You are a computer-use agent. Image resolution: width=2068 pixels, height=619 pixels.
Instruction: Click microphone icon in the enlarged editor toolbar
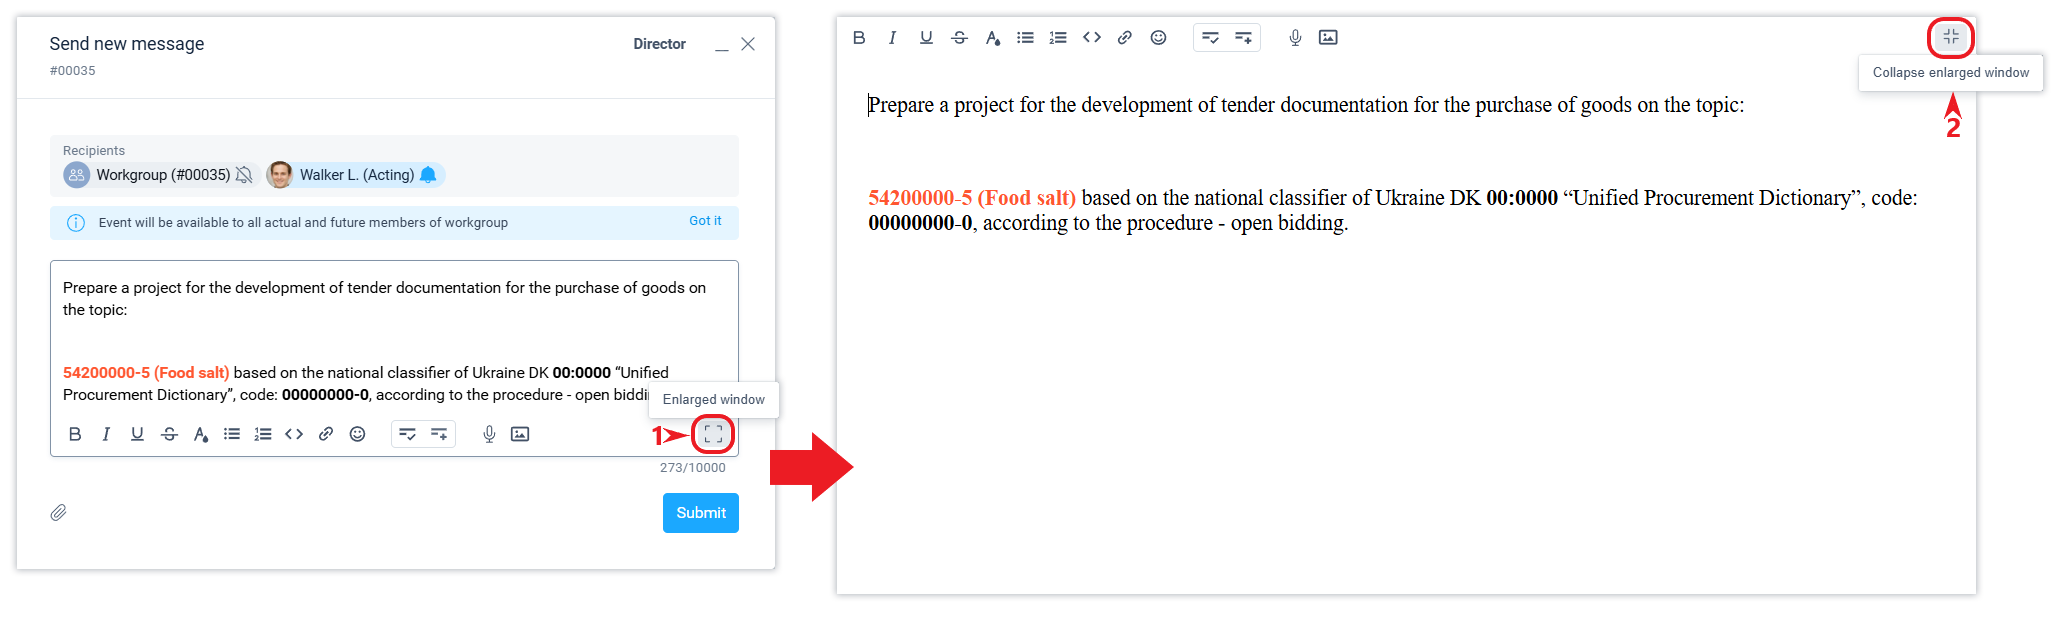point(1295,38)
